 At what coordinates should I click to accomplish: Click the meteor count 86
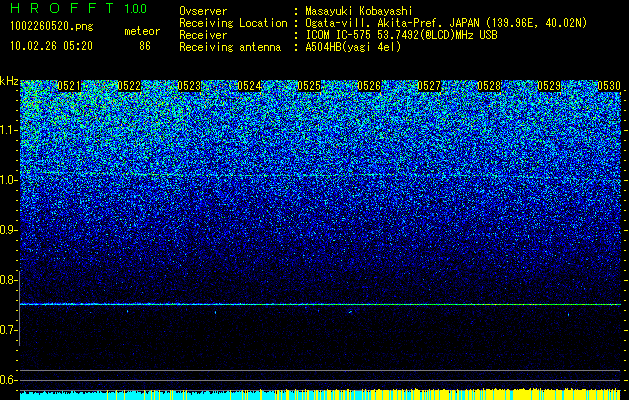point(145,46)
